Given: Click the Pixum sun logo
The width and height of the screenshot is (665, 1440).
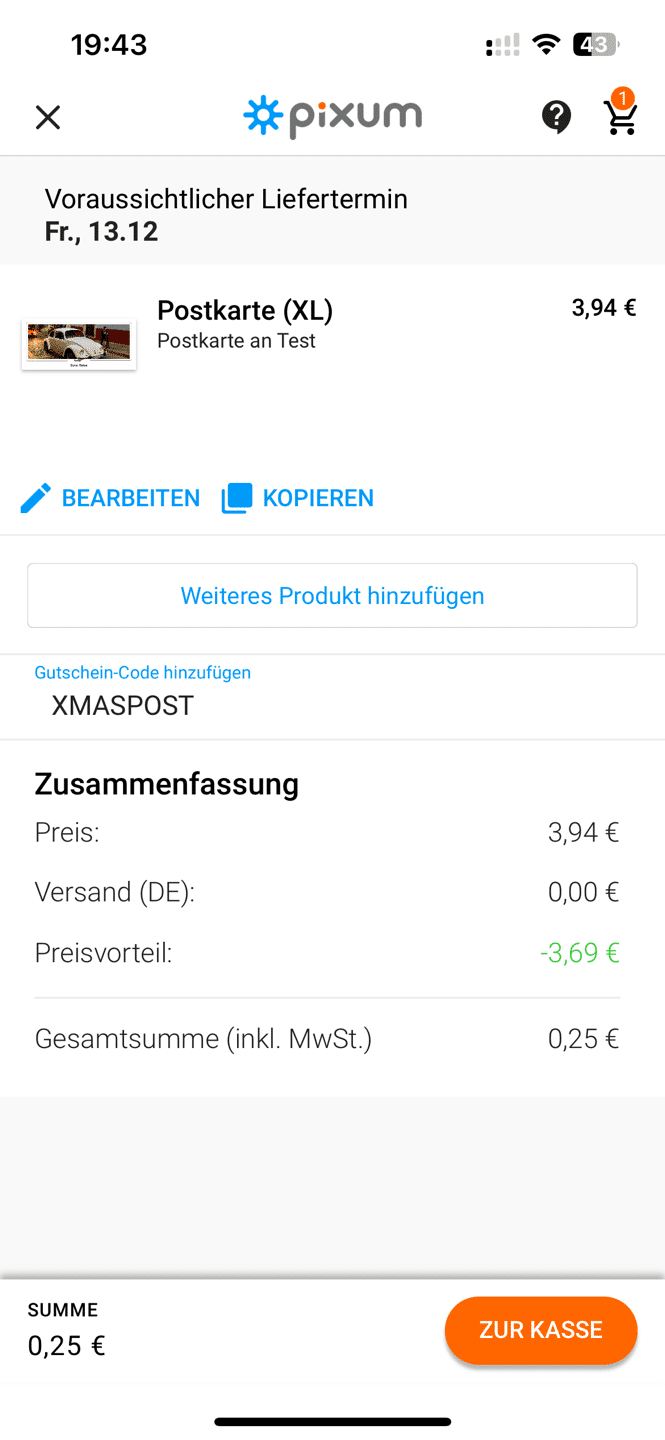Looking at the screenshot, I should click(264, 116).
